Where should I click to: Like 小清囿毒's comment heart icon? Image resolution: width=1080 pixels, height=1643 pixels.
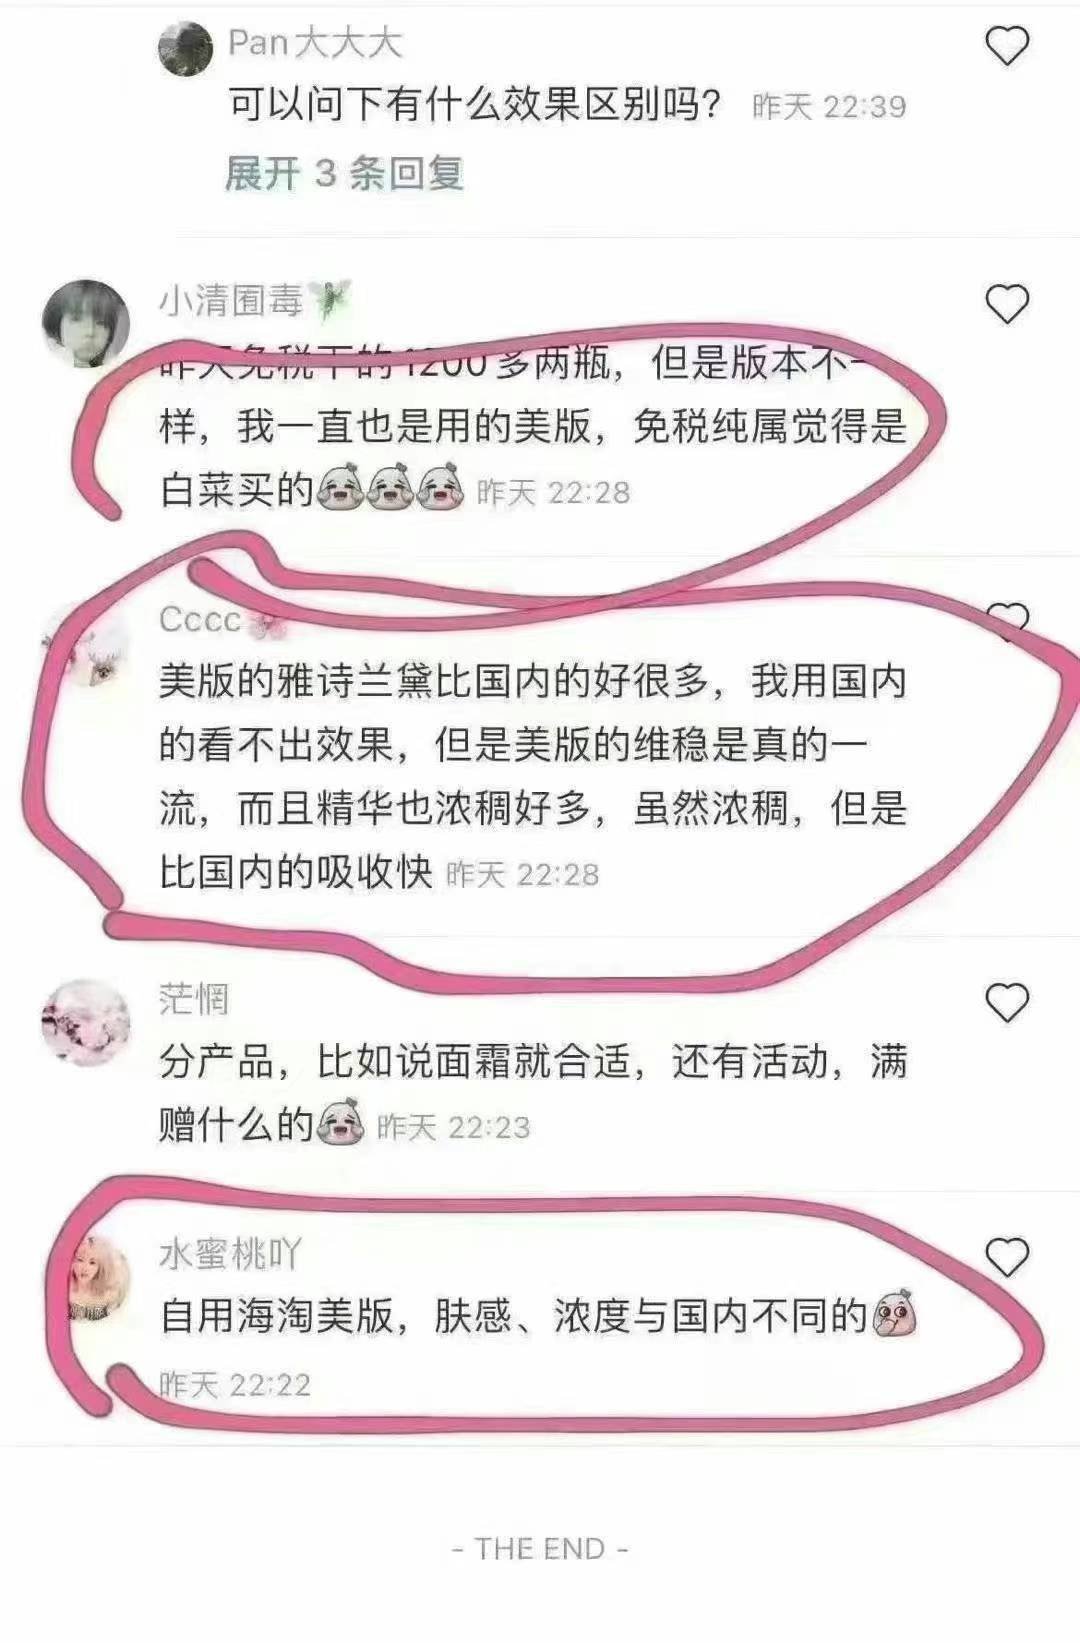1007,304
